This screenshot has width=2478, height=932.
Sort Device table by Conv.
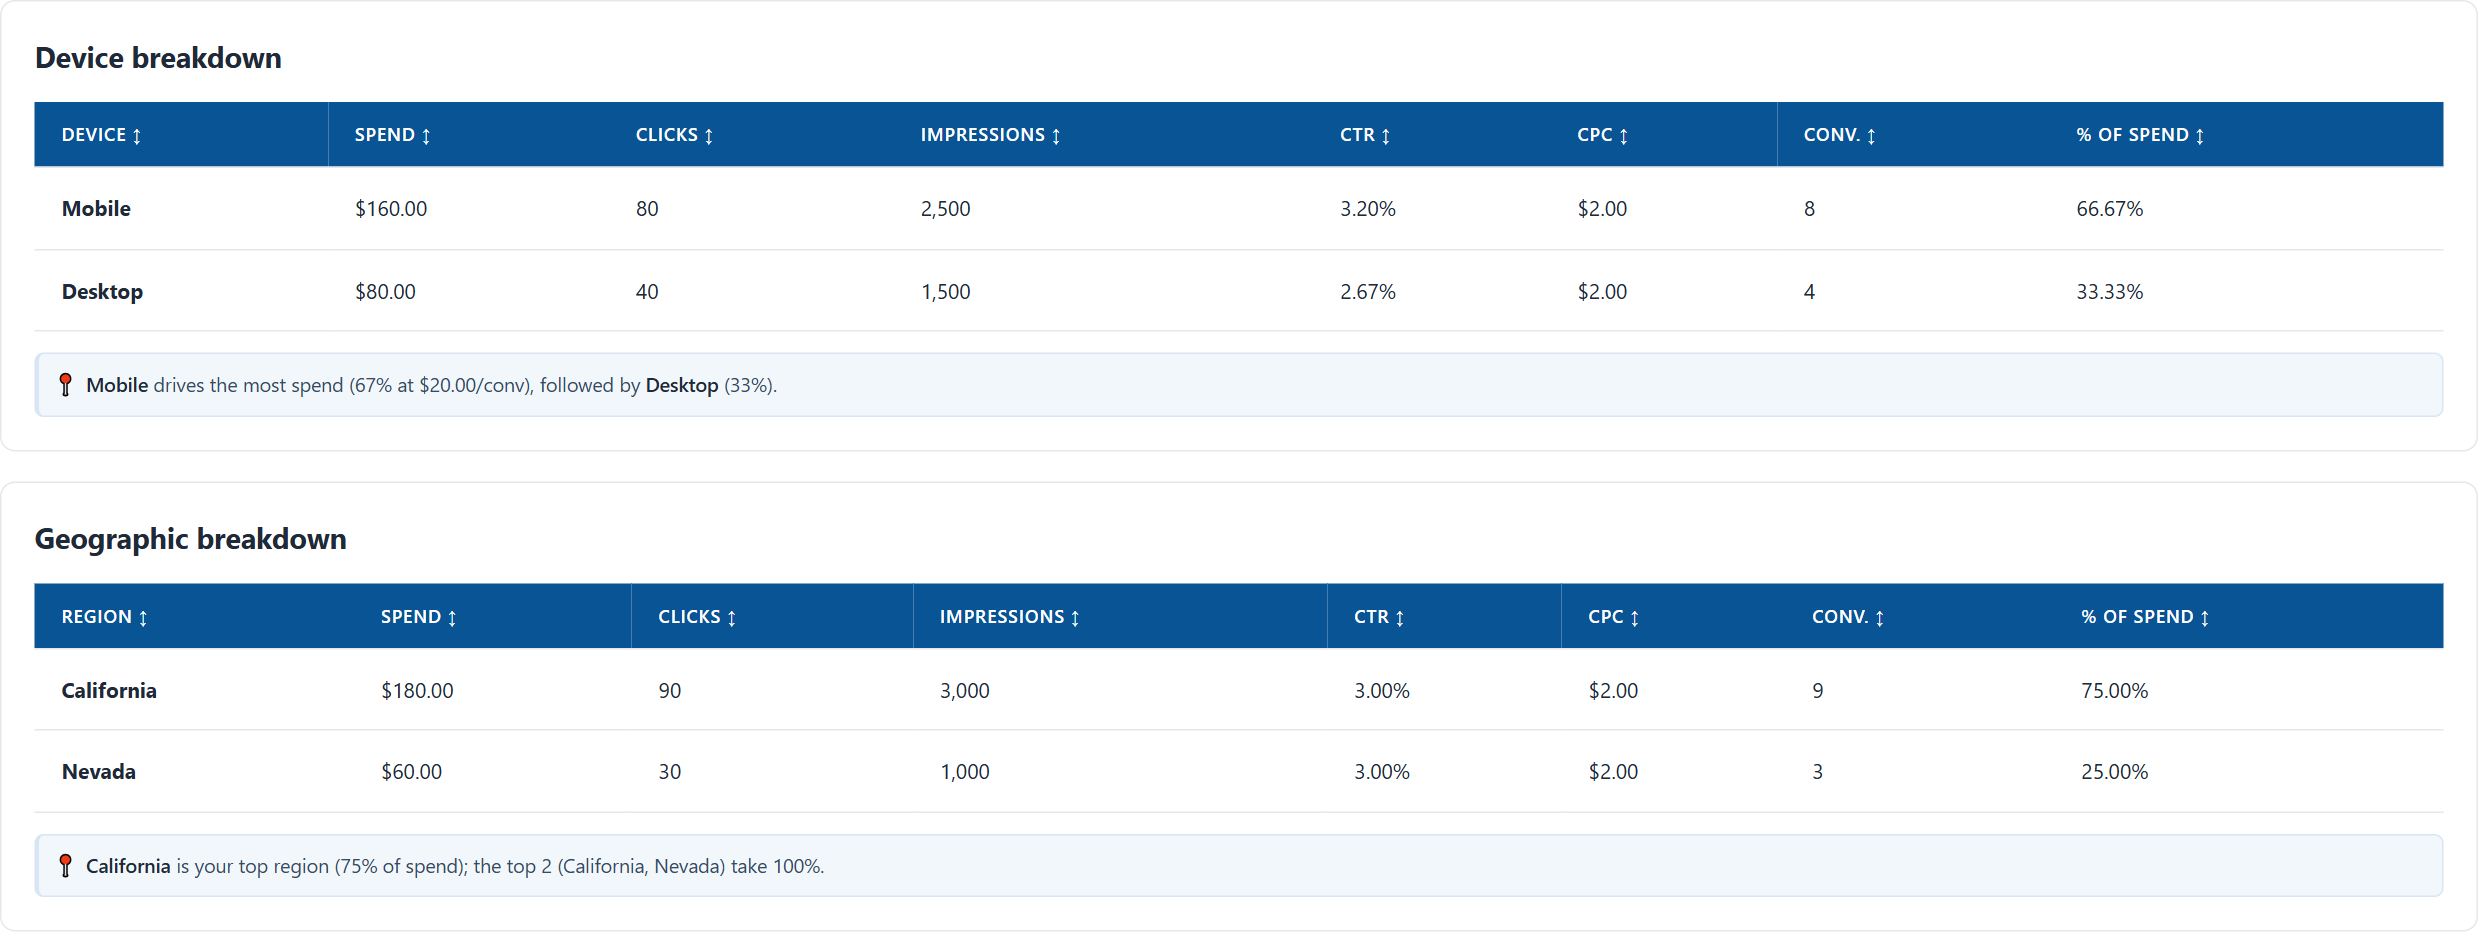click(1839, 135)
